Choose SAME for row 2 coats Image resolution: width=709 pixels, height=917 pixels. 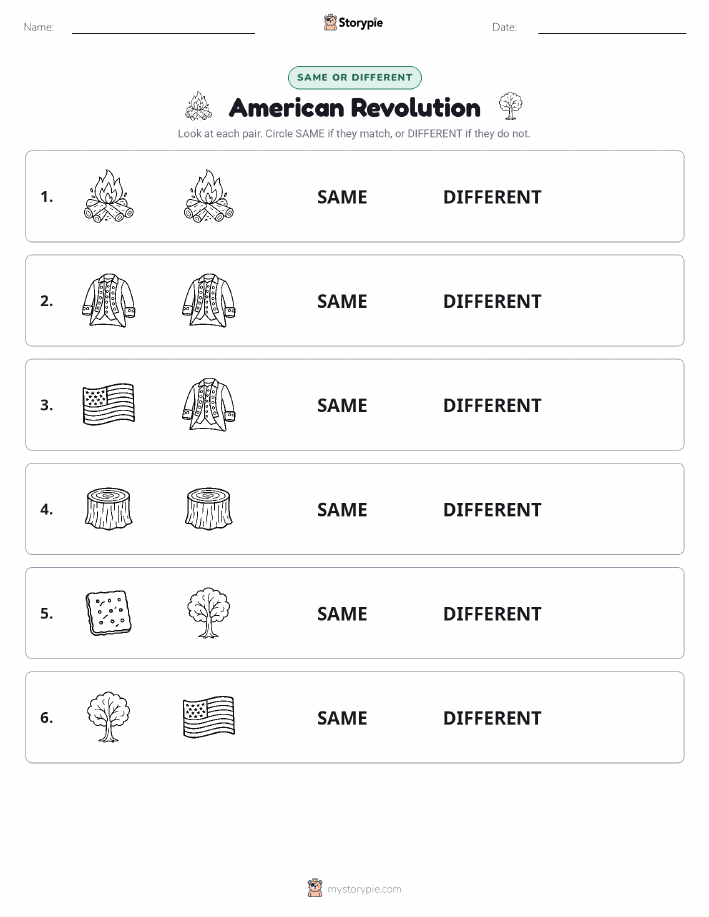pyautogui.click(x=342, y=301)
